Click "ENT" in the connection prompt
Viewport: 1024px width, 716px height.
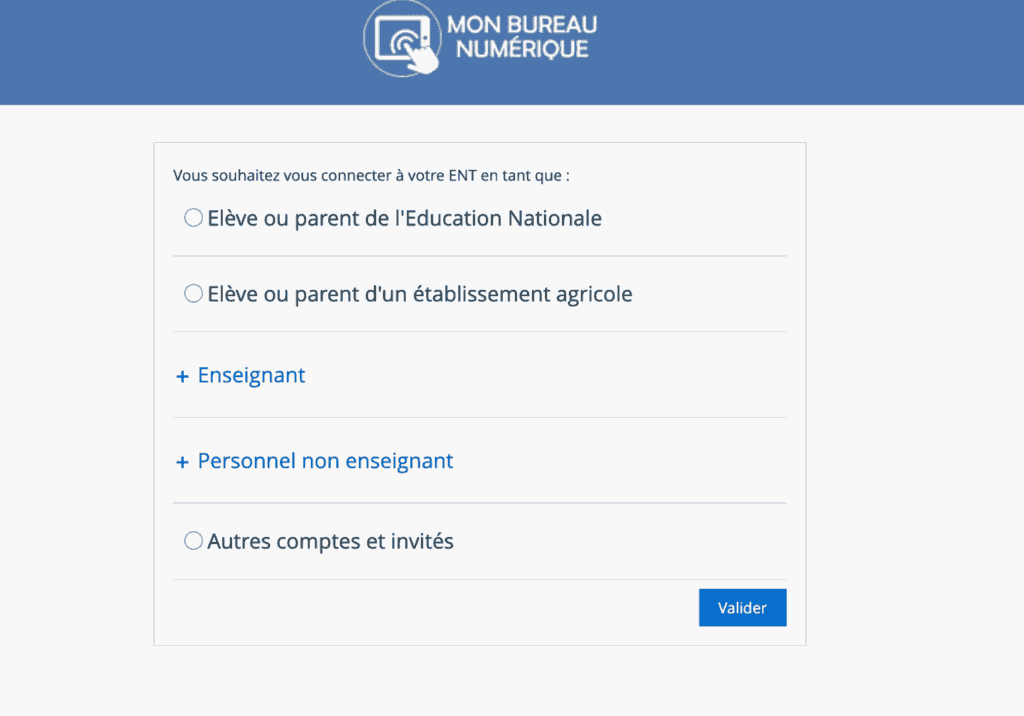(462, 176)
